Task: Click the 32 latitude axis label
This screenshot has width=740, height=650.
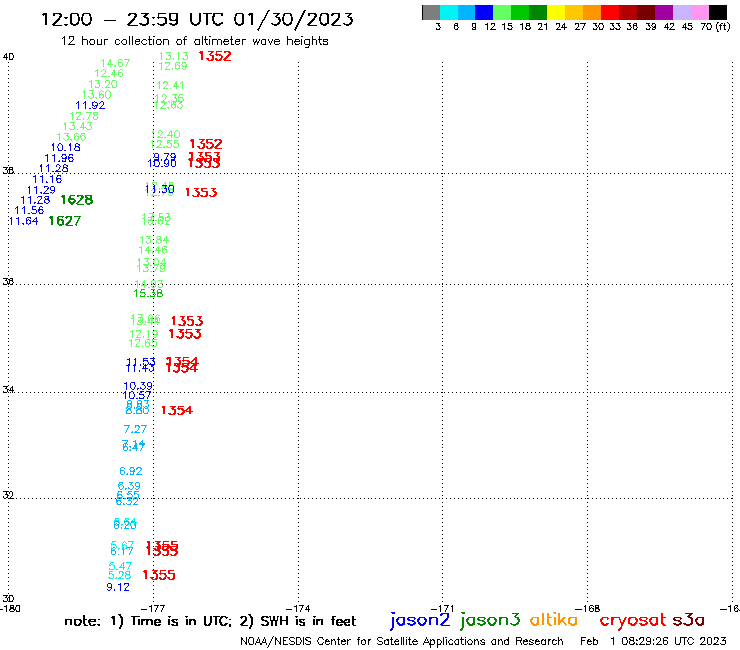Action: click(8, 495)
